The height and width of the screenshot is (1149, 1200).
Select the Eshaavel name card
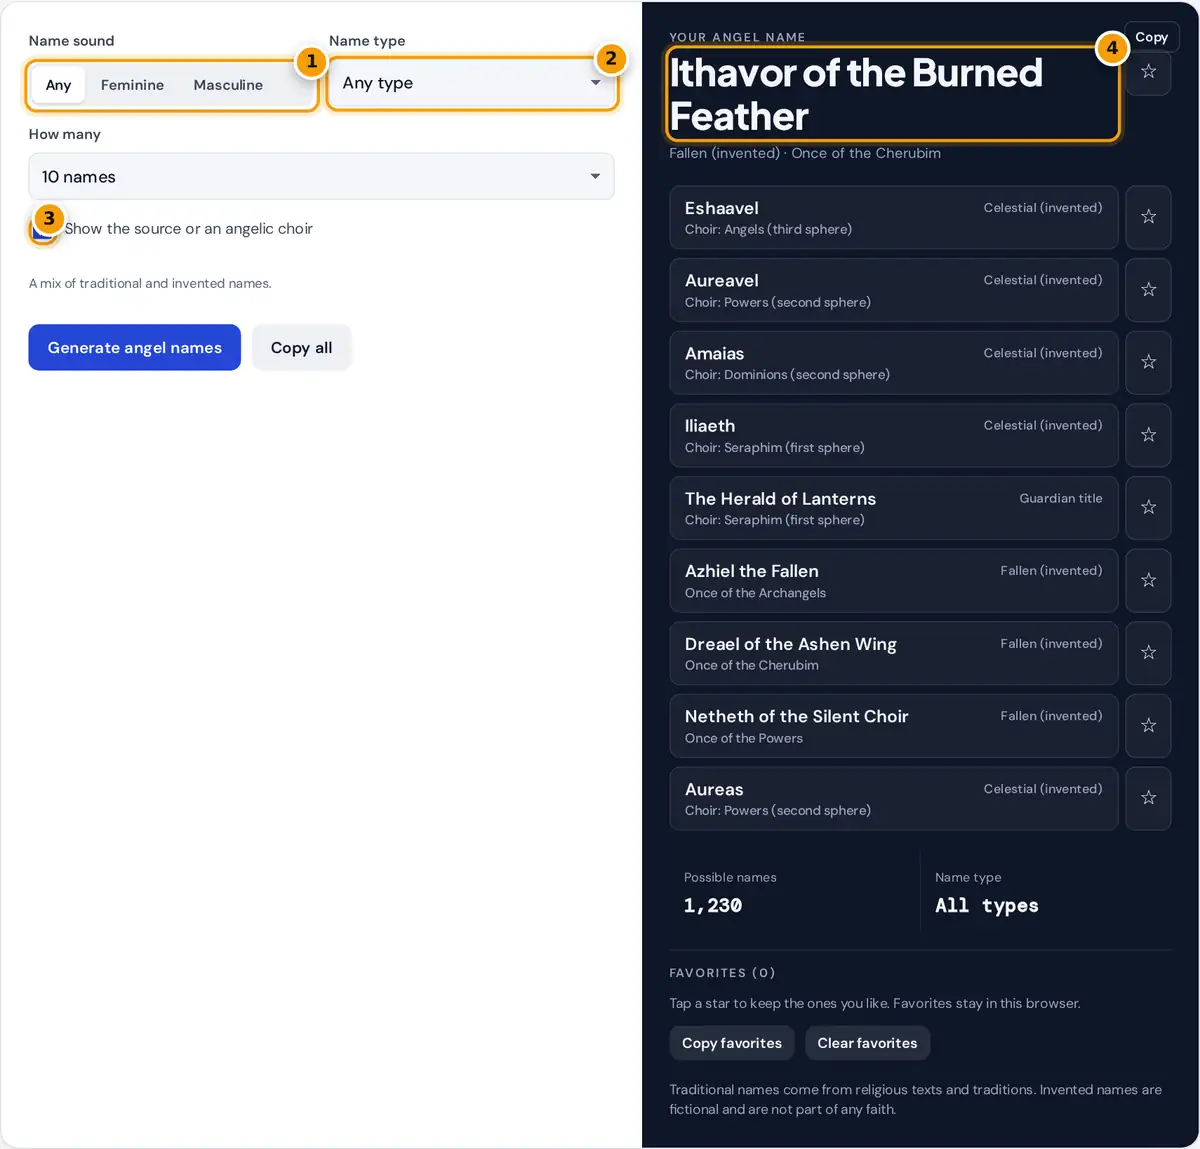[893, 217]
